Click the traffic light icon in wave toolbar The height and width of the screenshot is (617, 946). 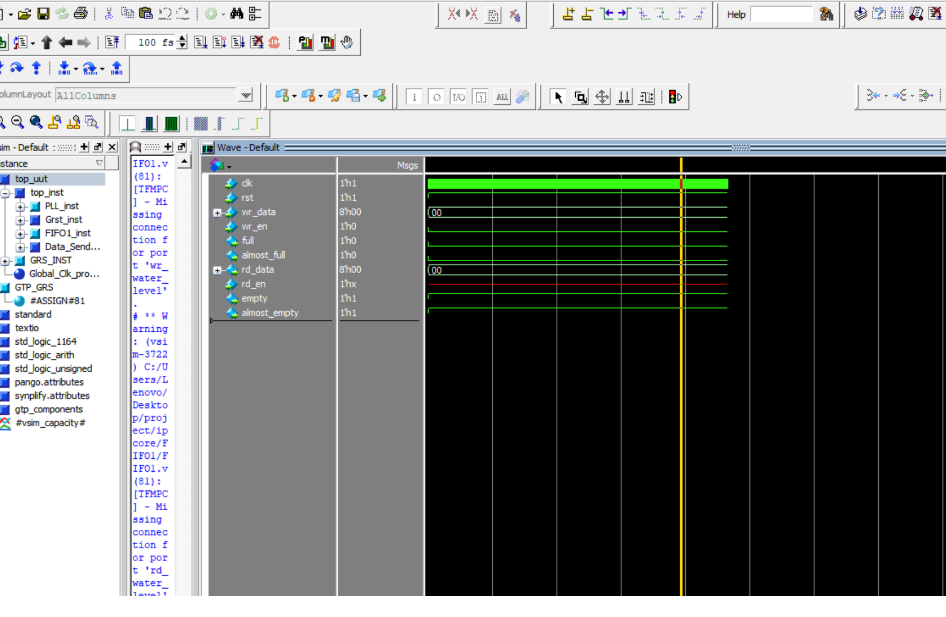pos(675,97)
